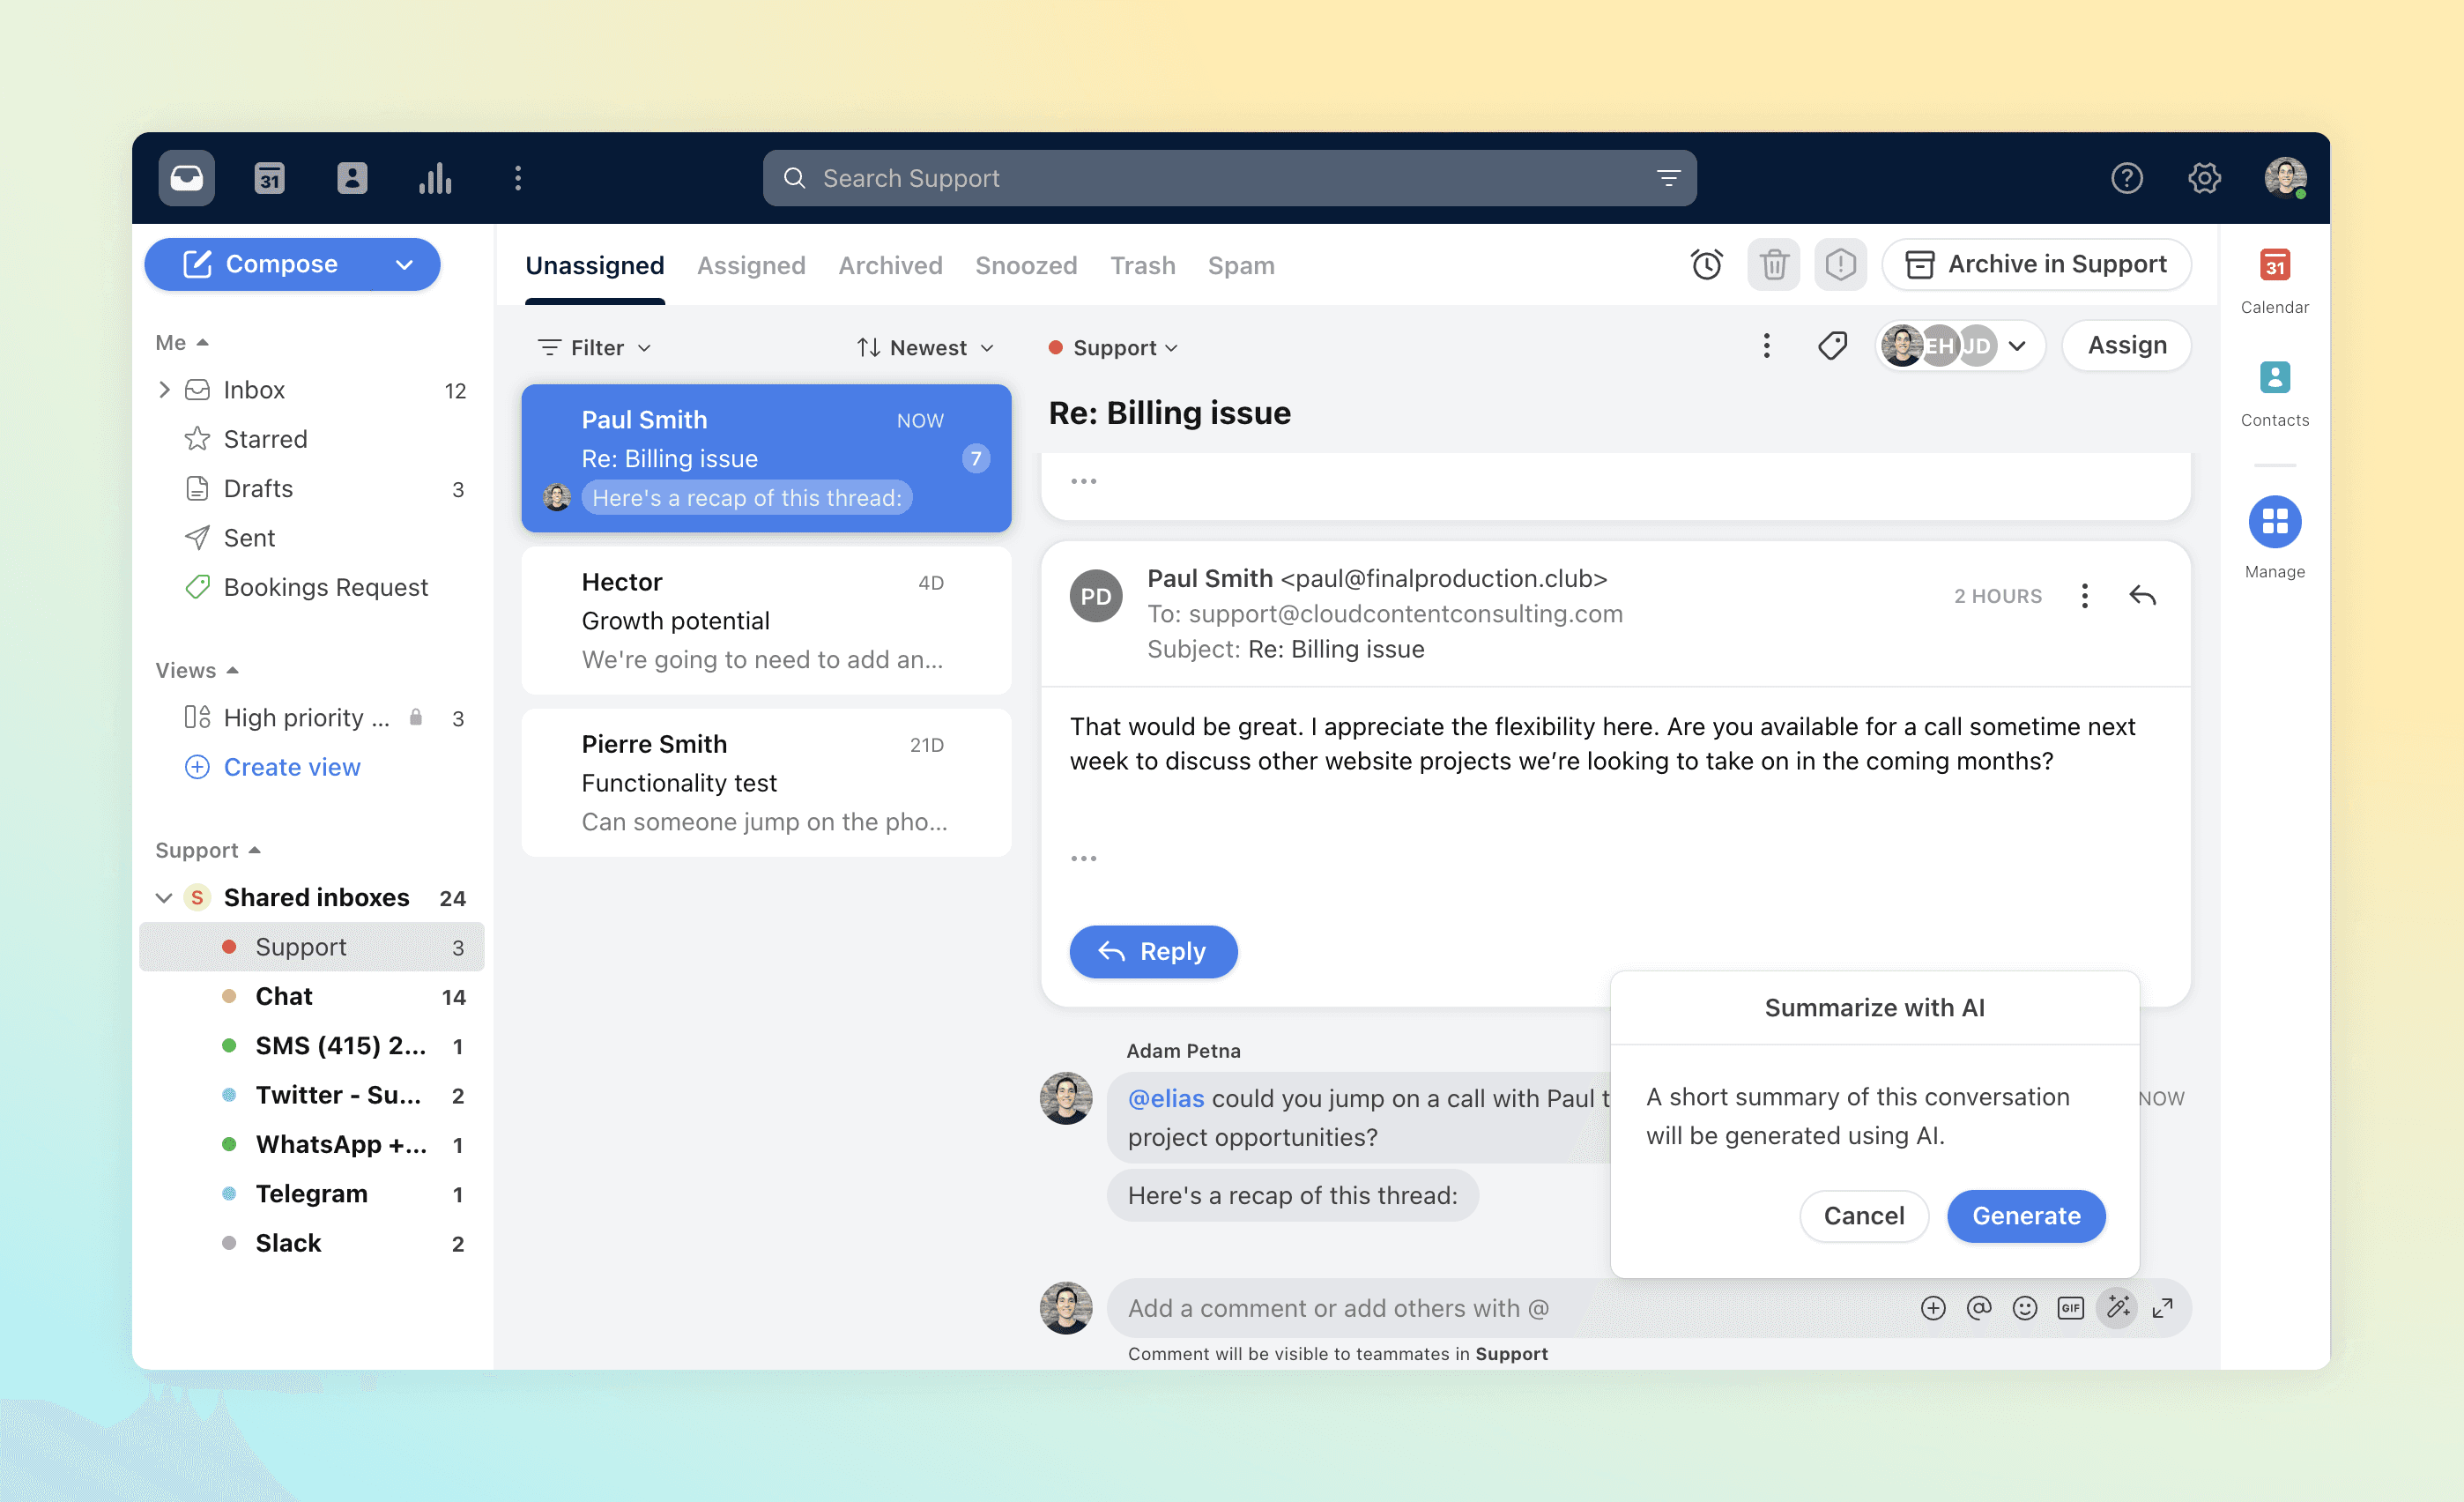Viewport: 2464px width, 1502px height.
Task: Open the Manage apps icon
Action: (x=2275, y=522)
